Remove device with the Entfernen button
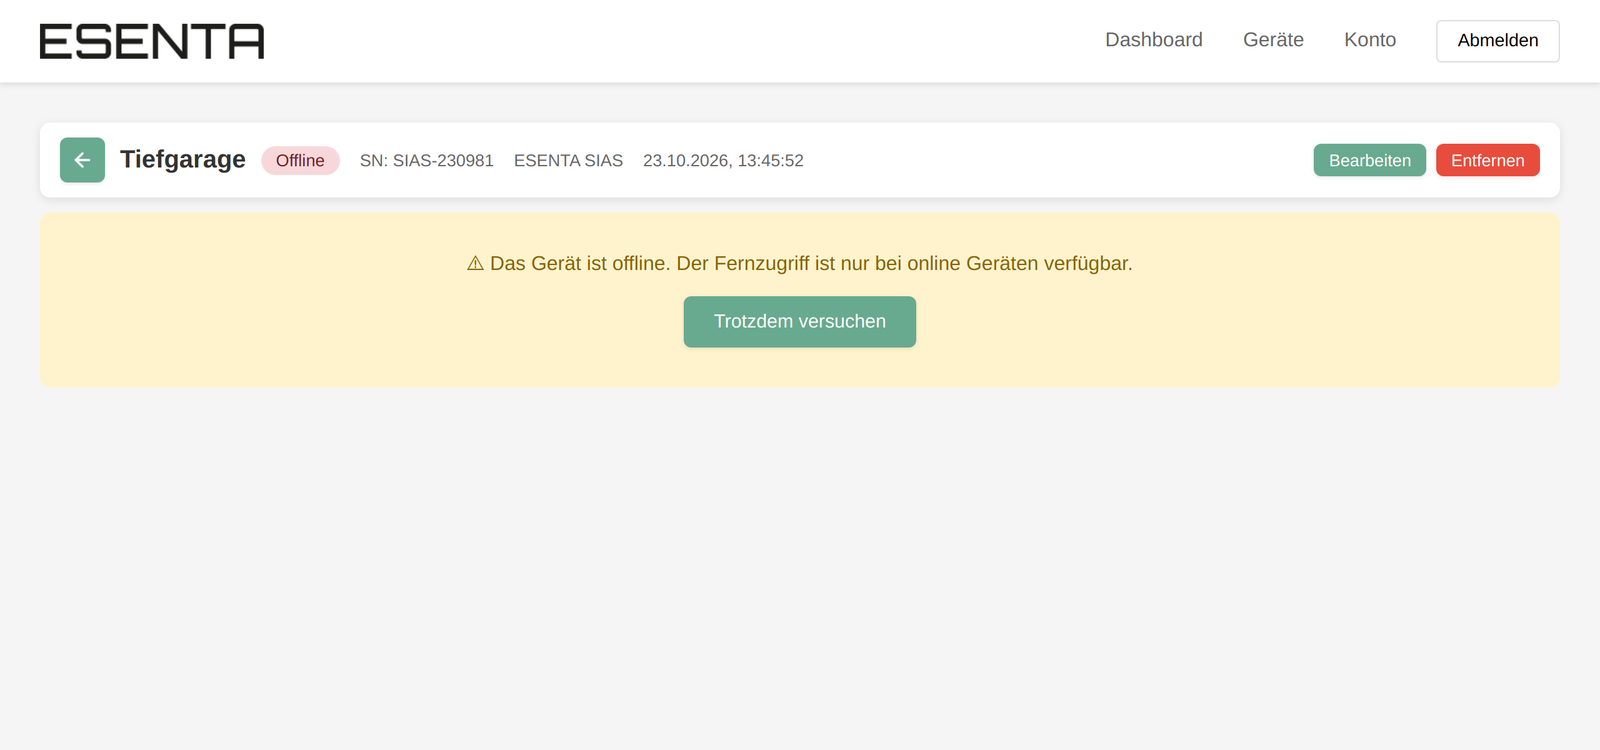 [x=1488, y=160]
